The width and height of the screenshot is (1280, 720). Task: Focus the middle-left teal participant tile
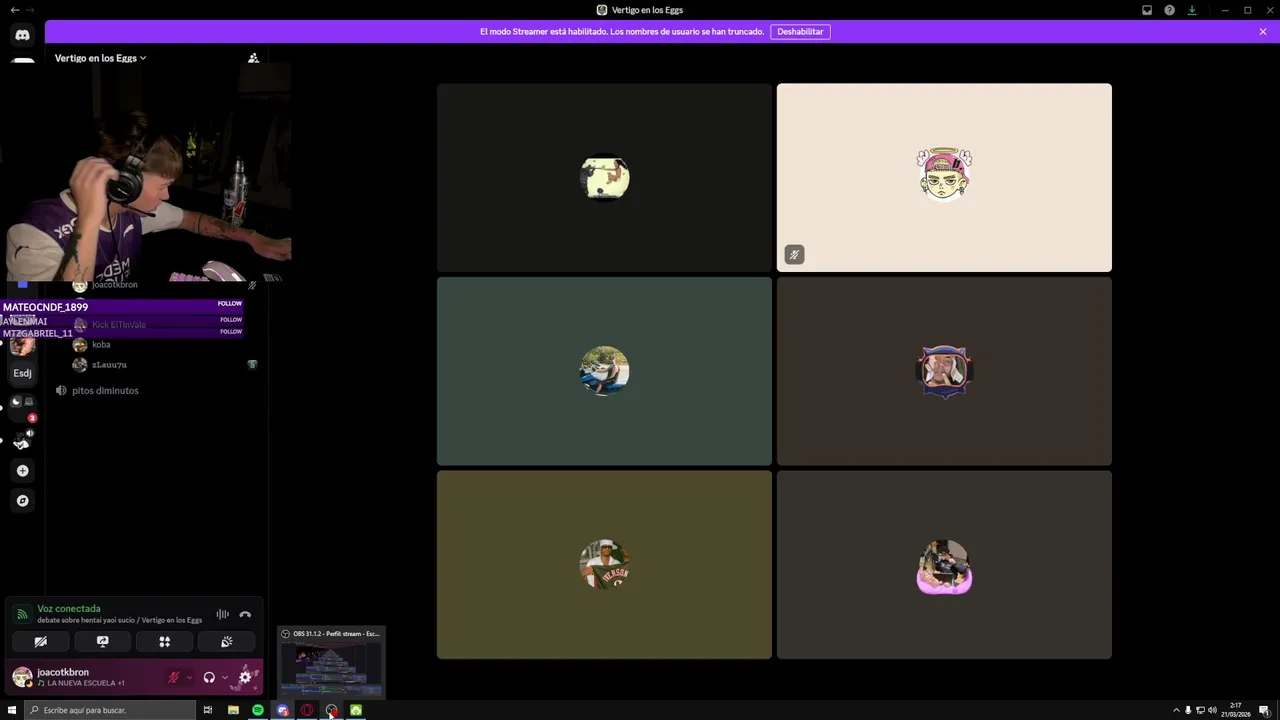[x=604, y=371]
